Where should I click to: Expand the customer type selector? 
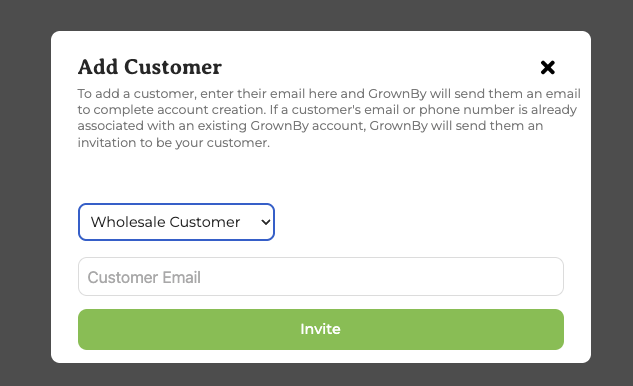[x=176, y=222]
